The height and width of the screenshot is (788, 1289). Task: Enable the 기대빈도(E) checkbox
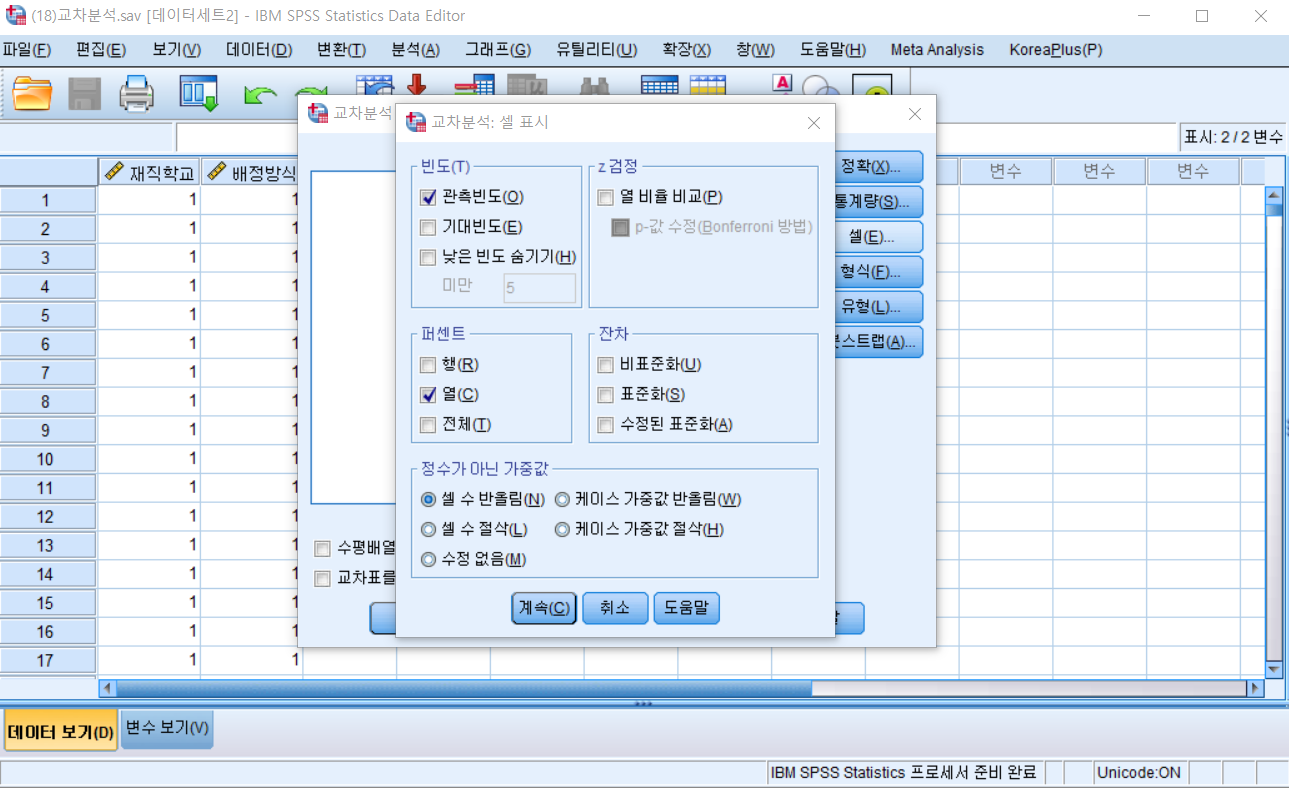click(428, 227)
